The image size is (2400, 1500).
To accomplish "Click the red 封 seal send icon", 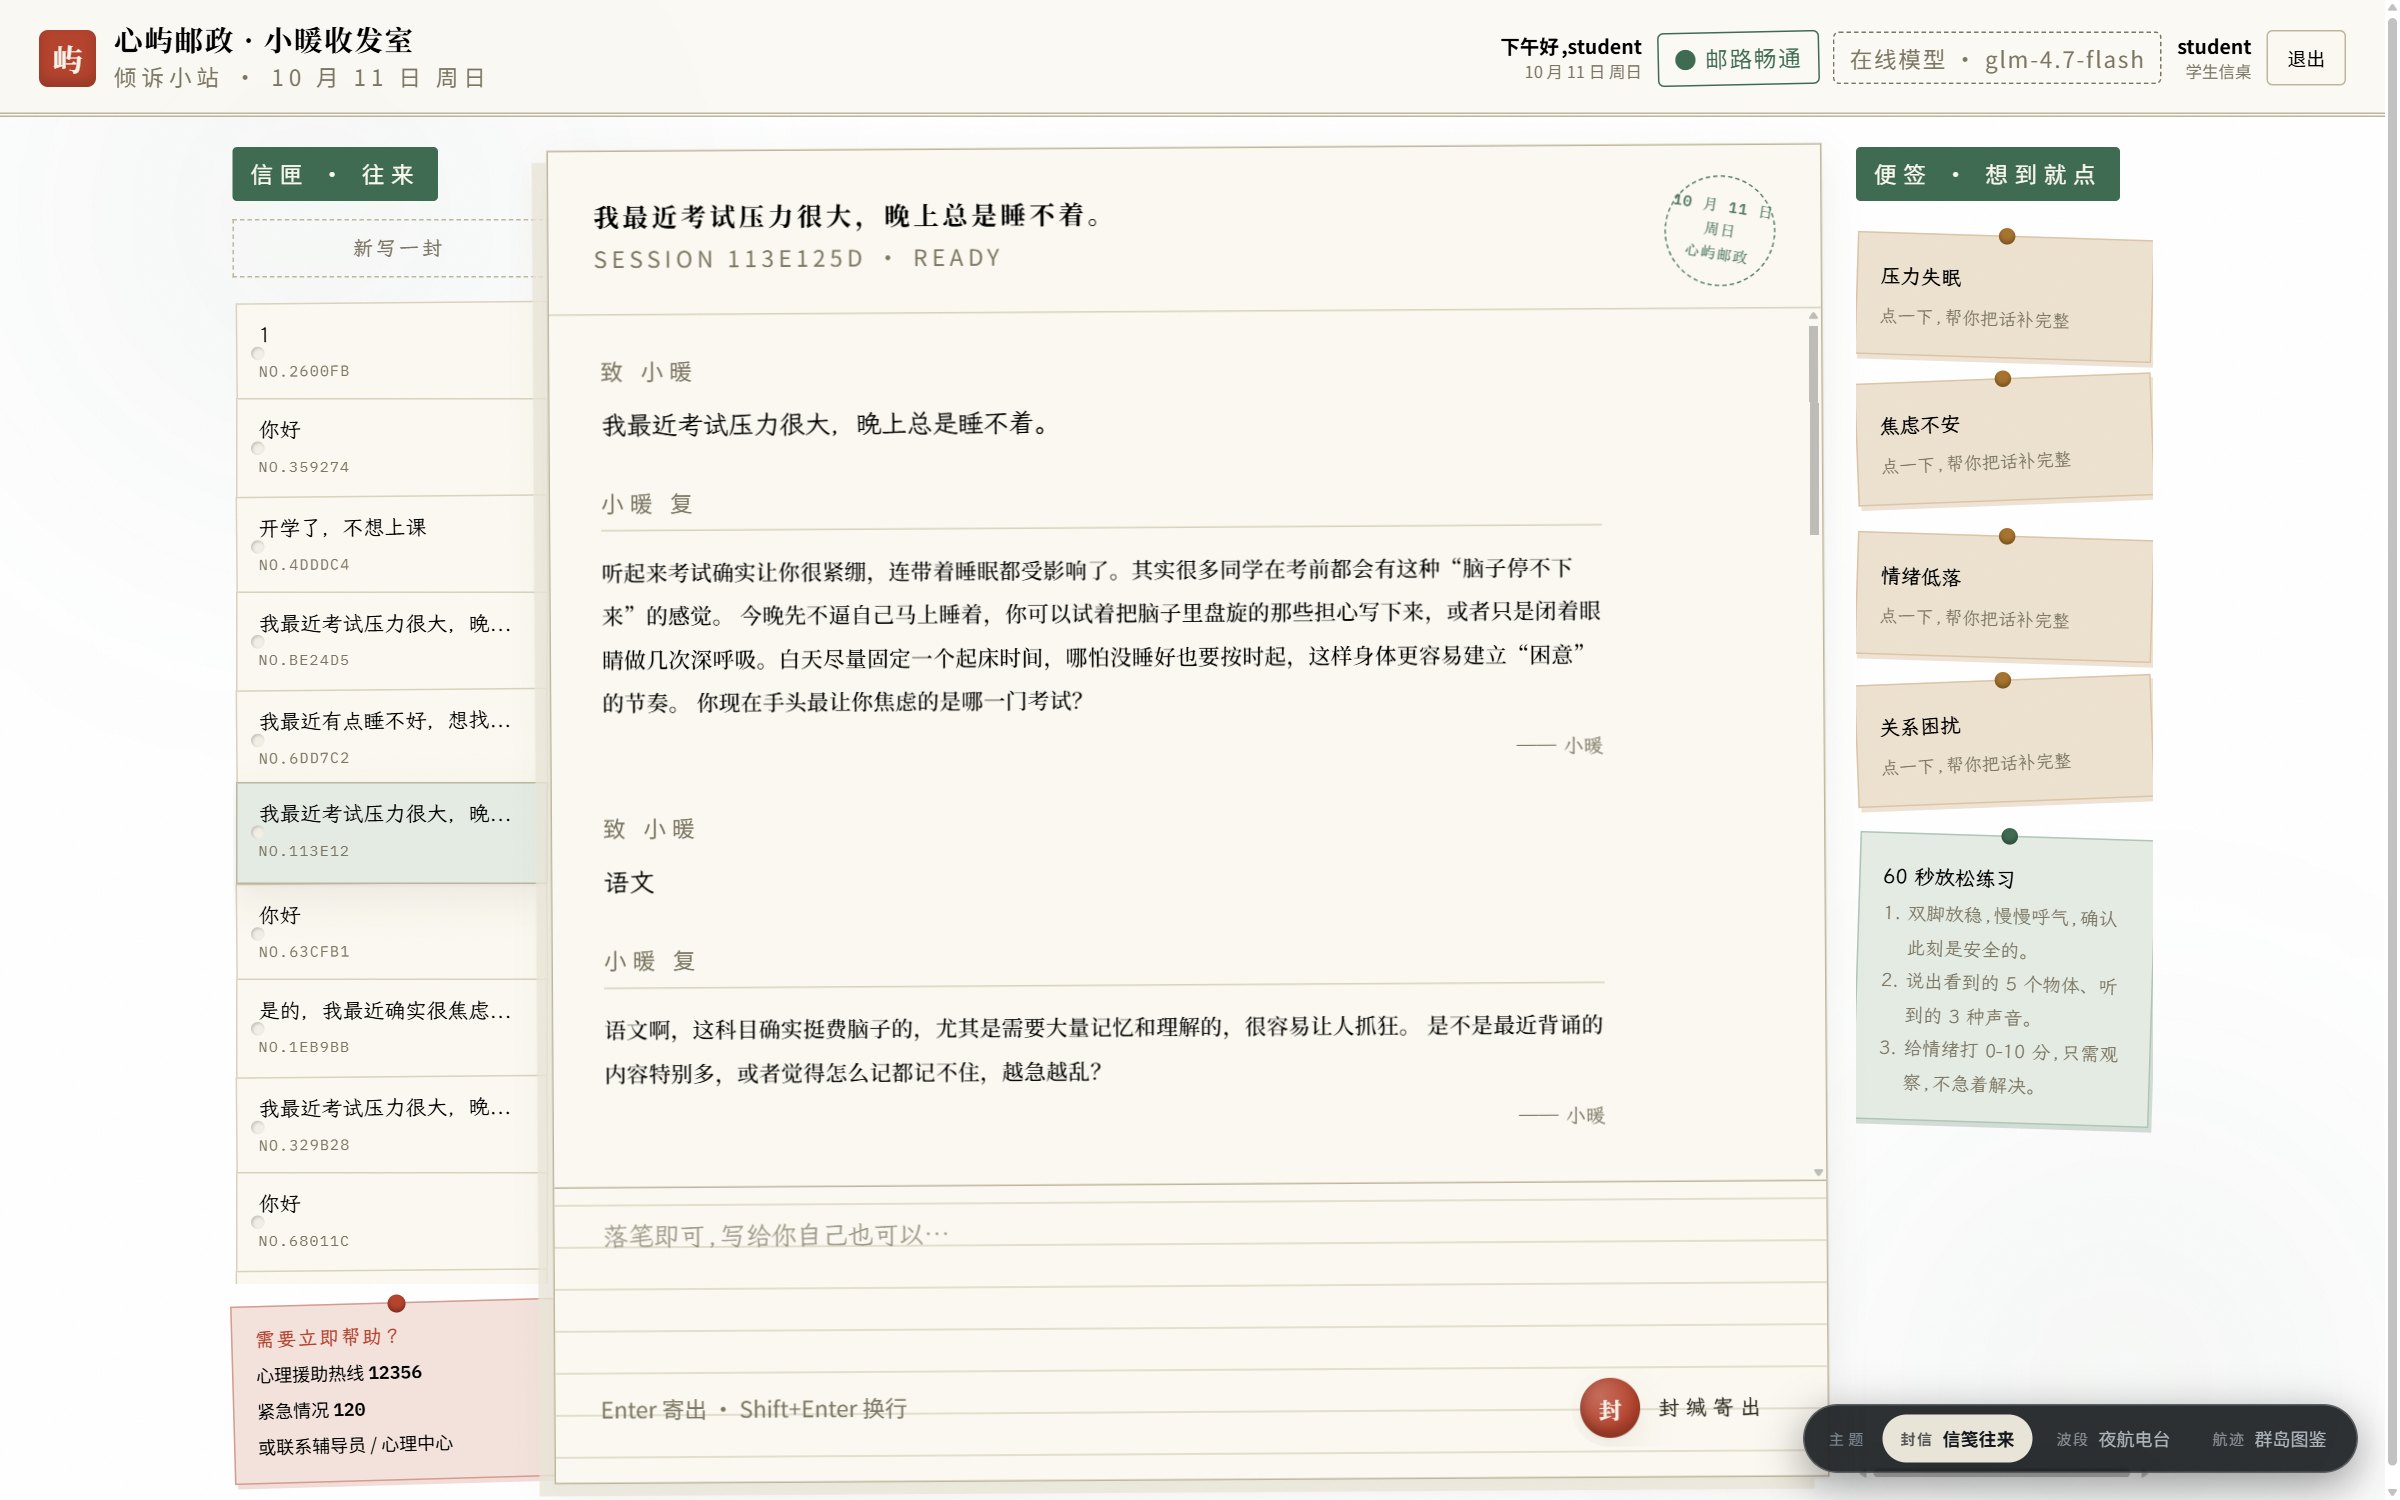I will (x=1609, y=1408).
